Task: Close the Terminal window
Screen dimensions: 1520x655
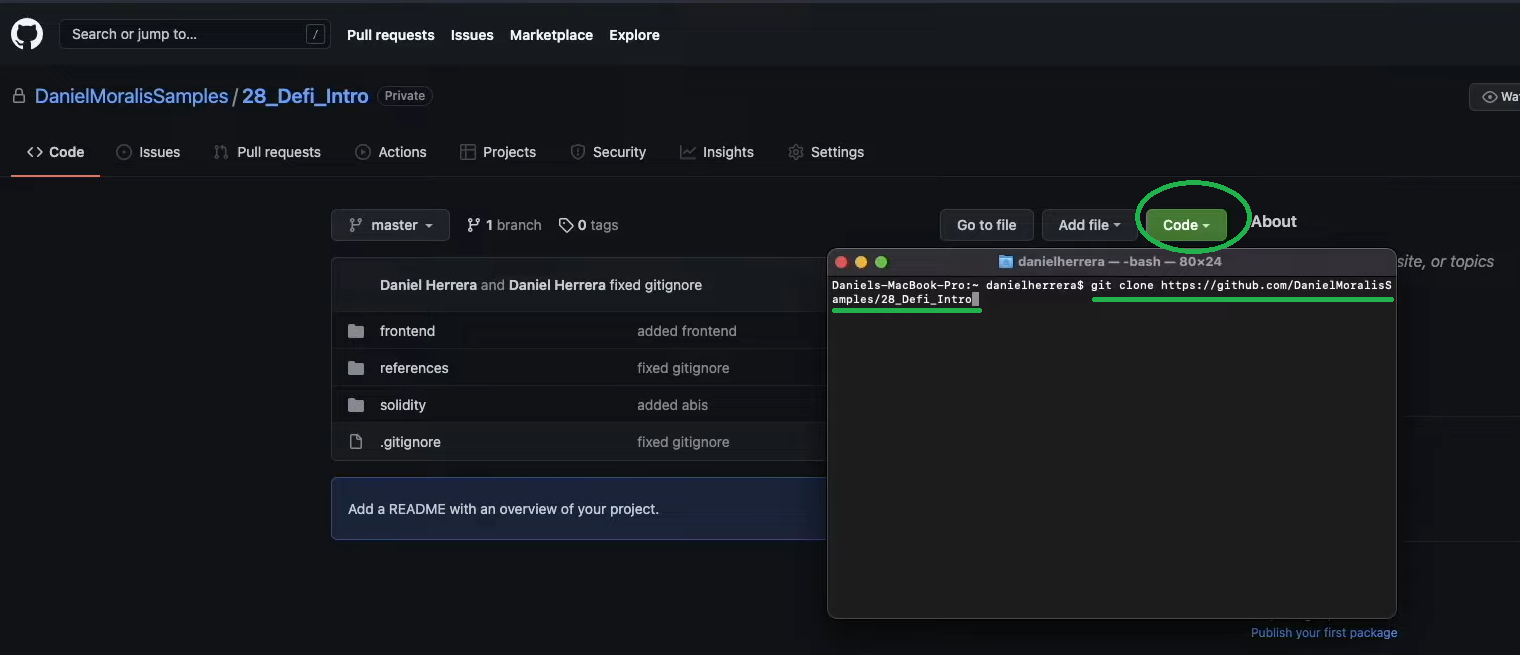Action: coord(841,262)
